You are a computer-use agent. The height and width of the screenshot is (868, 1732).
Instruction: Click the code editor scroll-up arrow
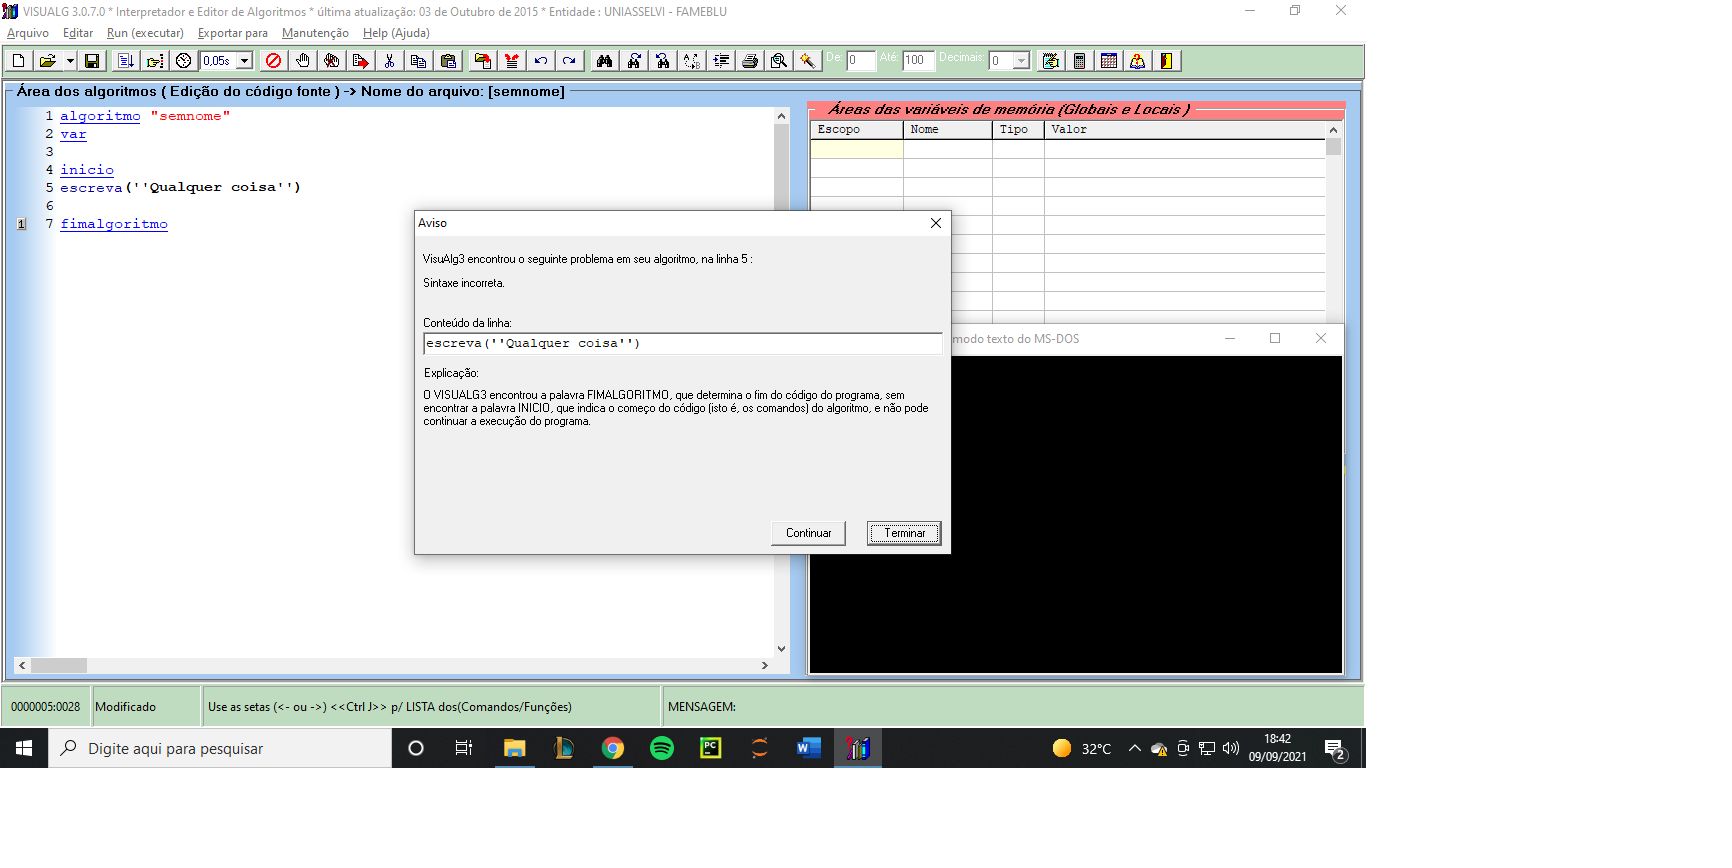point(782,116)
